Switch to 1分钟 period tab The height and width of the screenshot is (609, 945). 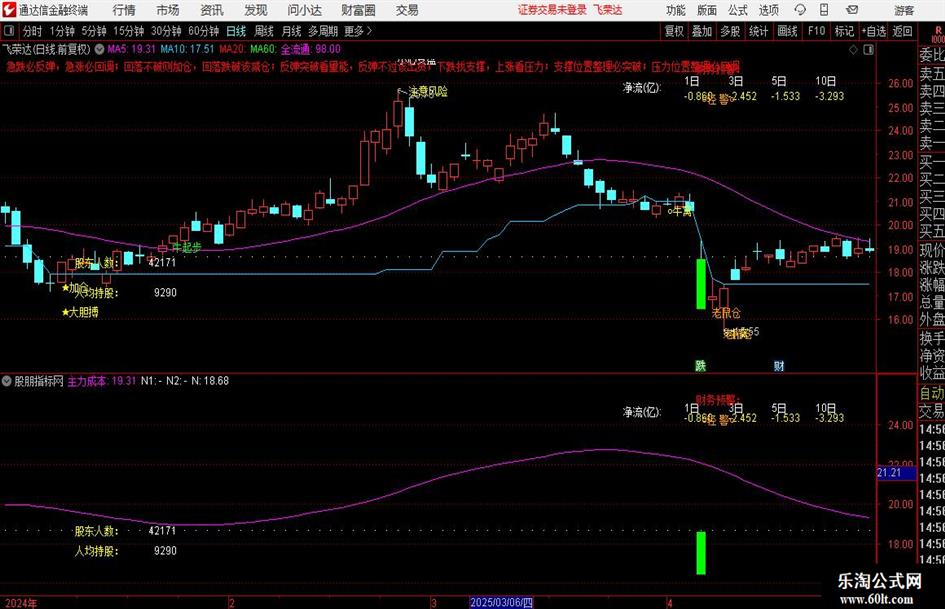62,31
